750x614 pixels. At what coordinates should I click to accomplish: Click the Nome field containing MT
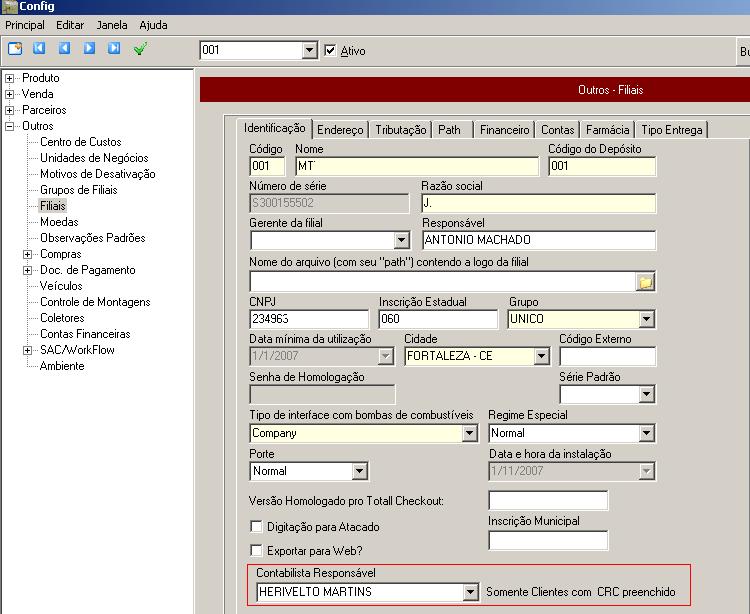tap(417, 166)
